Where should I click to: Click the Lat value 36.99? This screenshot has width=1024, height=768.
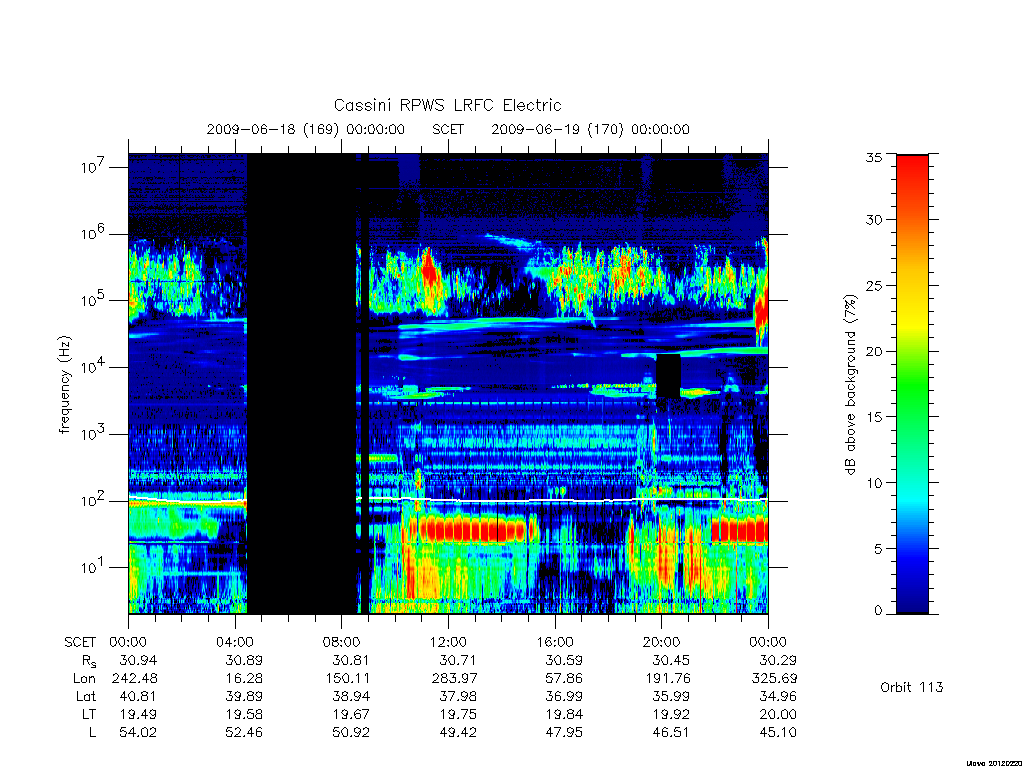pos(564,697)
